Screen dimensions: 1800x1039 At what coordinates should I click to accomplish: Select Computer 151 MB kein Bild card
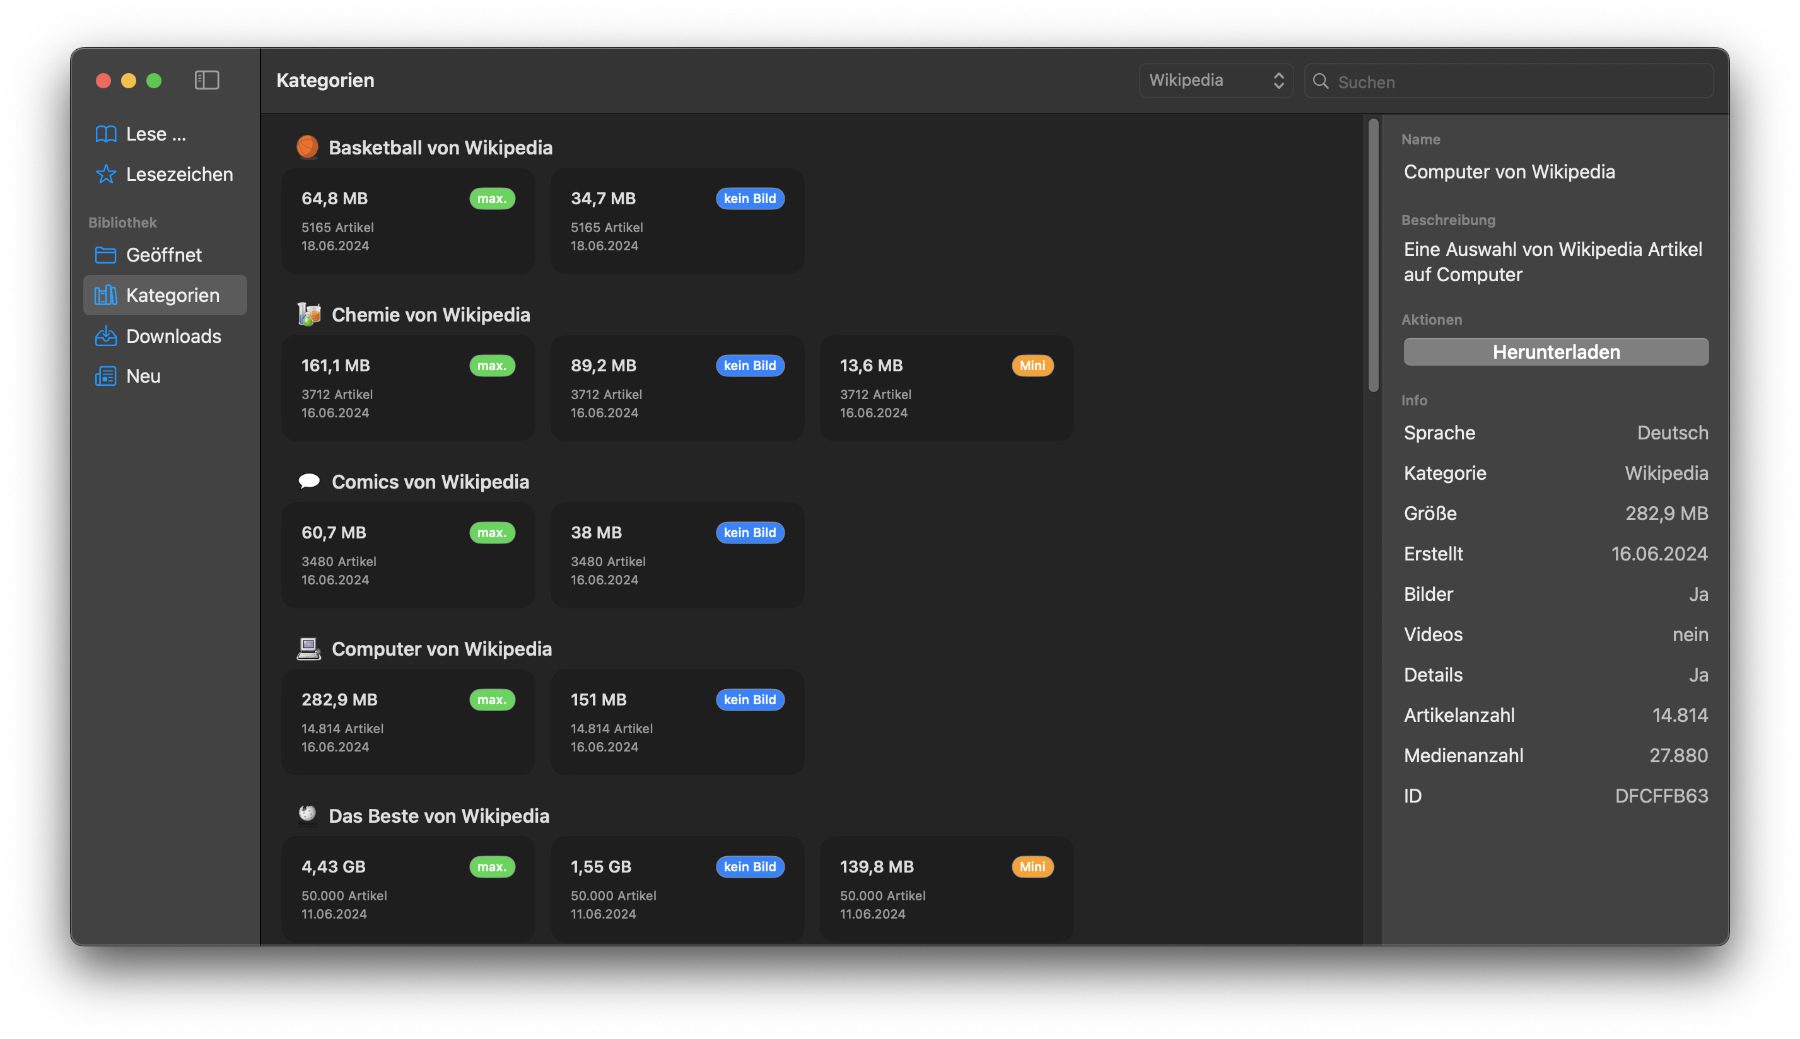click(677, 722)
